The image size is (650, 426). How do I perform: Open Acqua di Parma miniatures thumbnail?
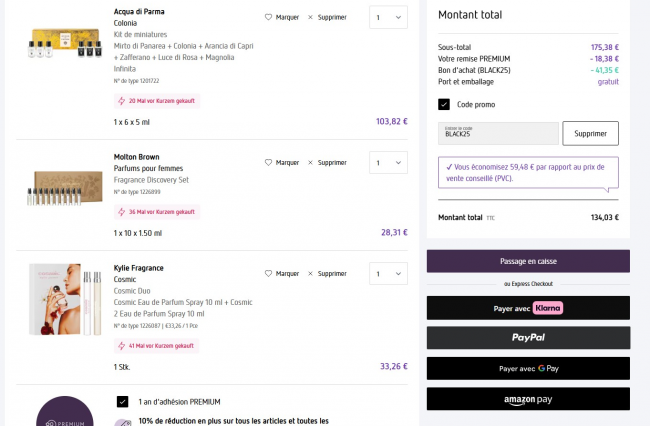point(63,43)
